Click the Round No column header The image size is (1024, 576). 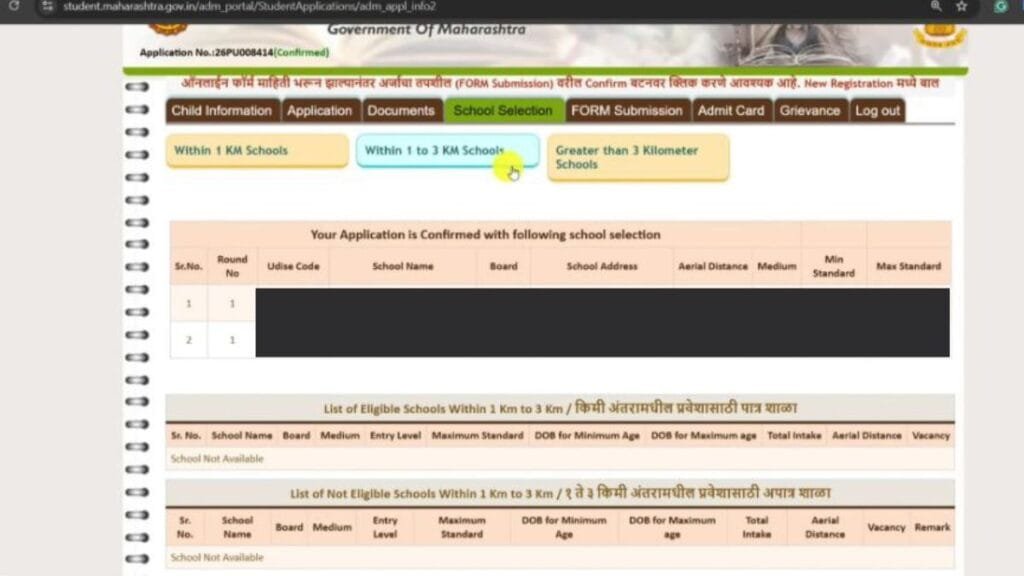coord(232,266)
